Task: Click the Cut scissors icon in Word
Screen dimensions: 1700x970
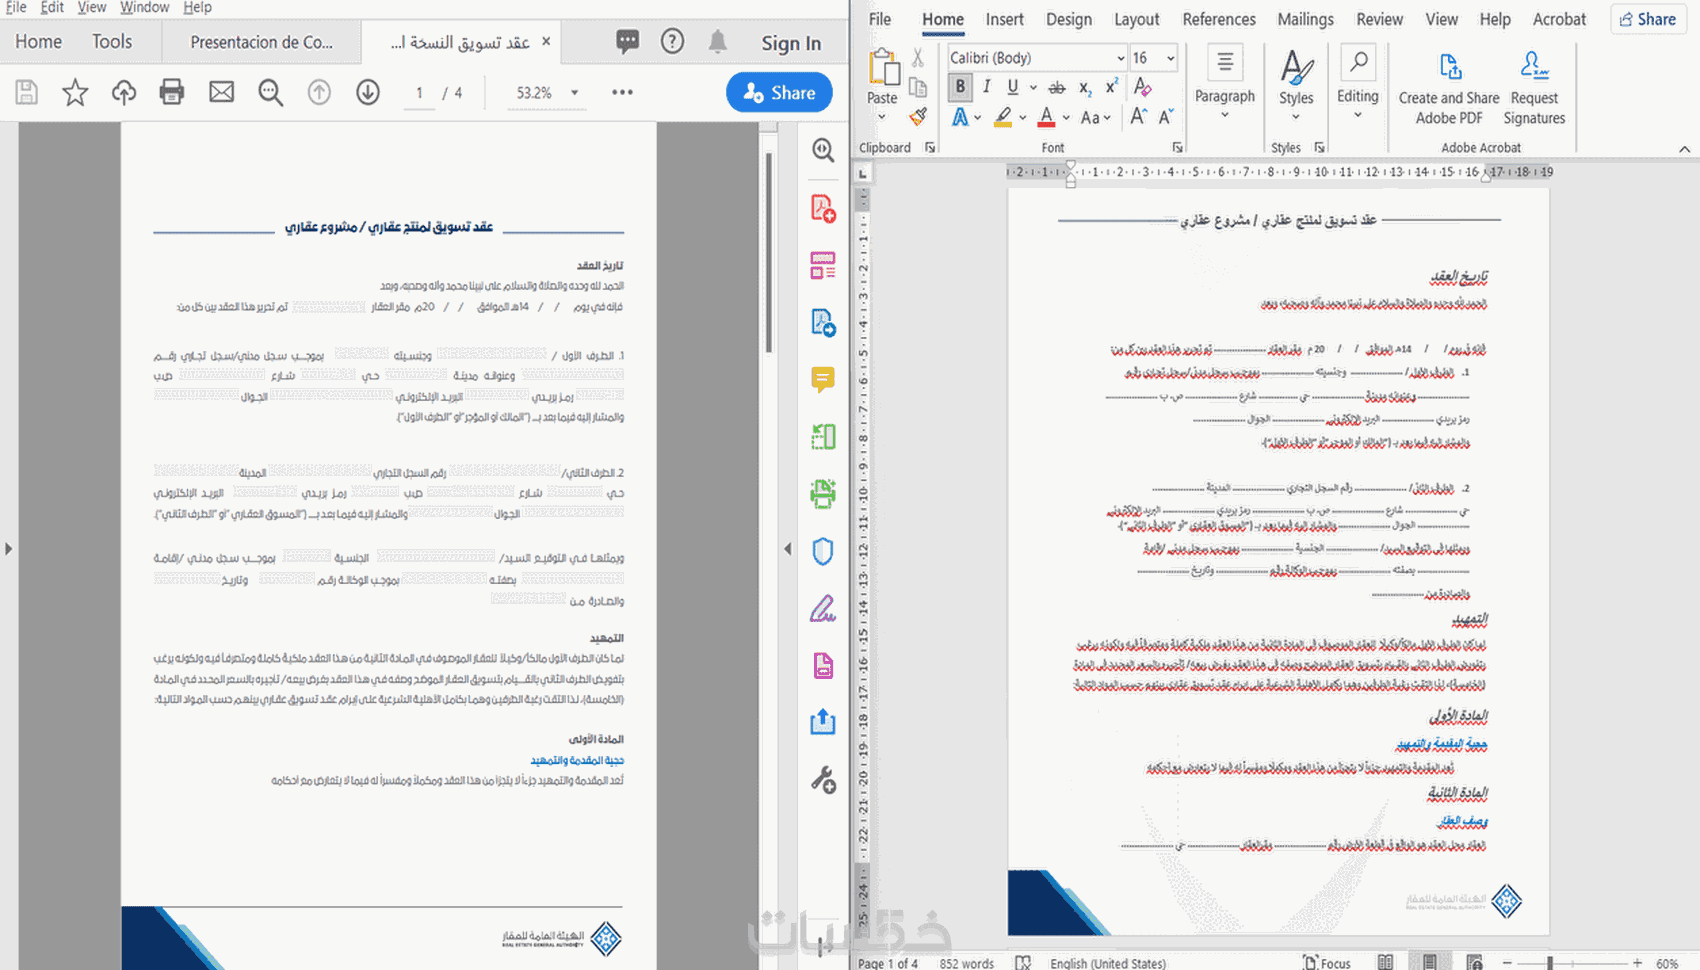Action: [918, 59]
